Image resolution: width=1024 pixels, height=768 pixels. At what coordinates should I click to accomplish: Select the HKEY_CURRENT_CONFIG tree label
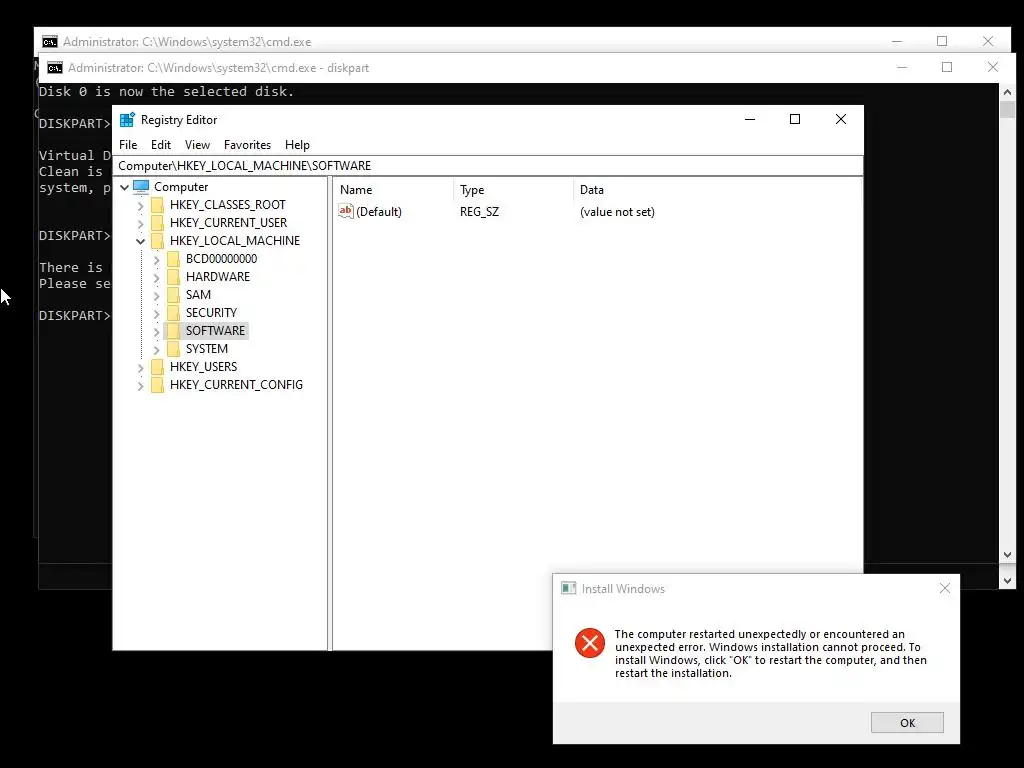click(x=236, y=385)
